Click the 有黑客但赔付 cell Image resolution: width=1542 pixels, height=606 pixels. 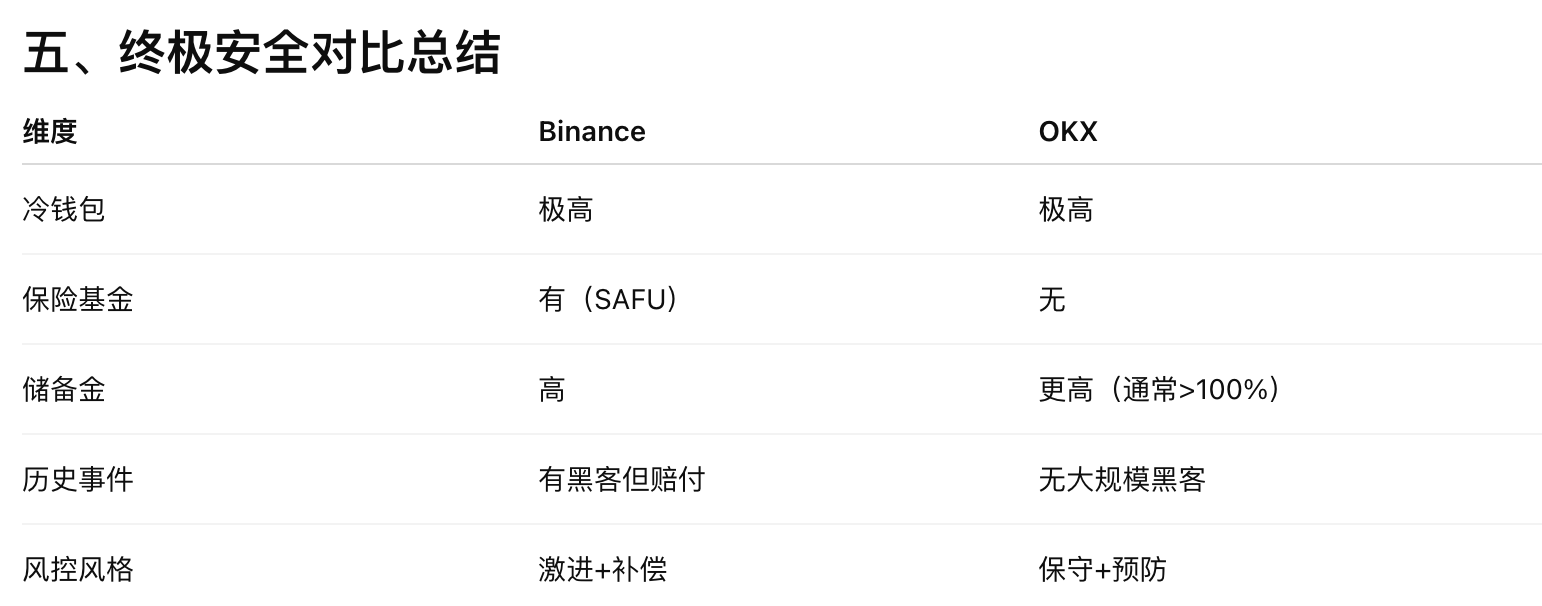click(x=621, y=479)
